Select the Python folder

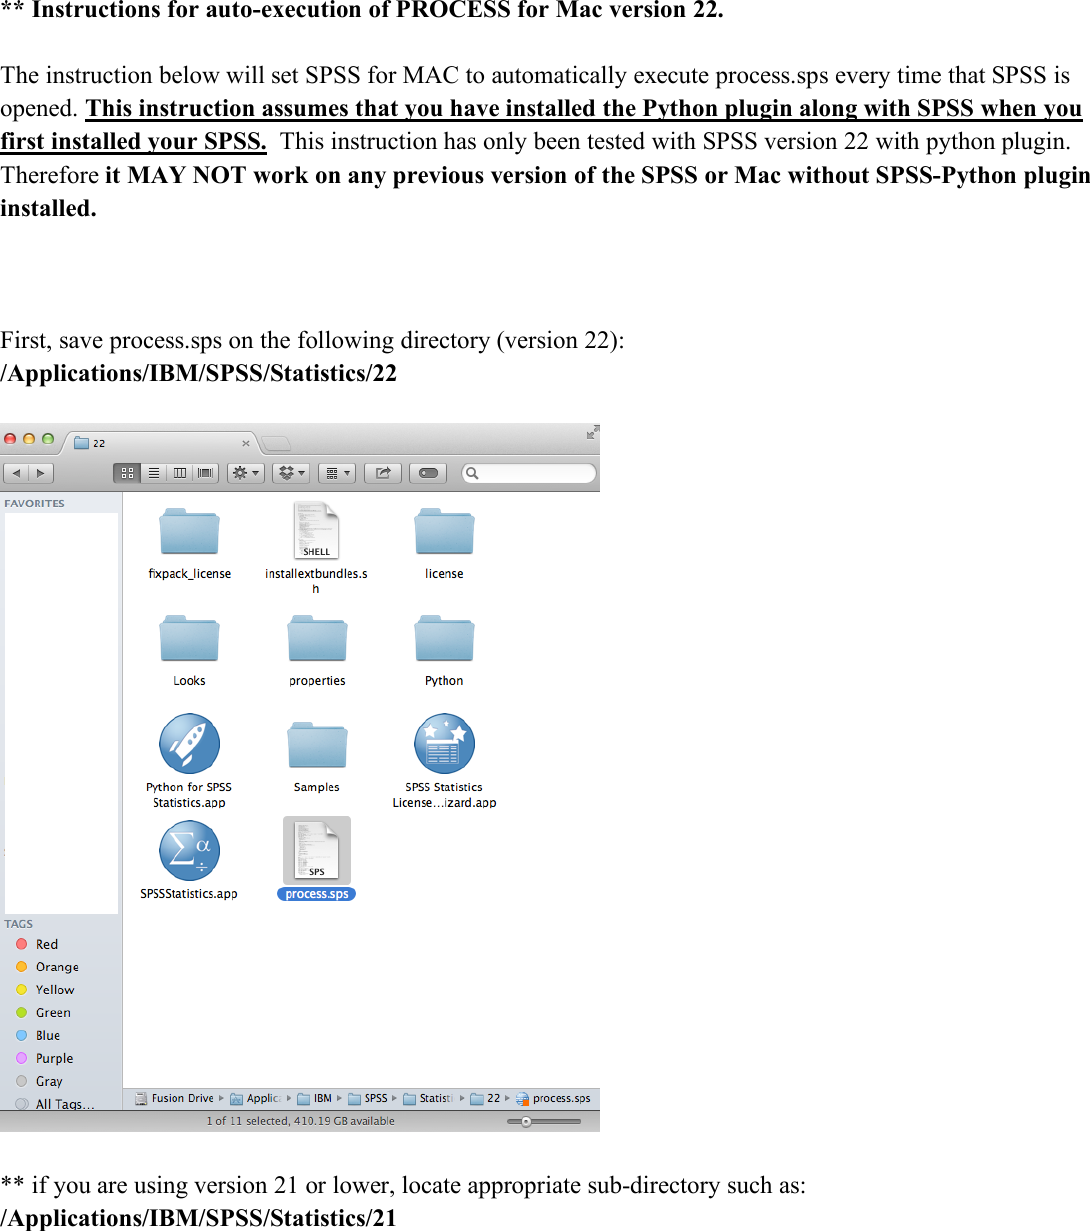444,638
